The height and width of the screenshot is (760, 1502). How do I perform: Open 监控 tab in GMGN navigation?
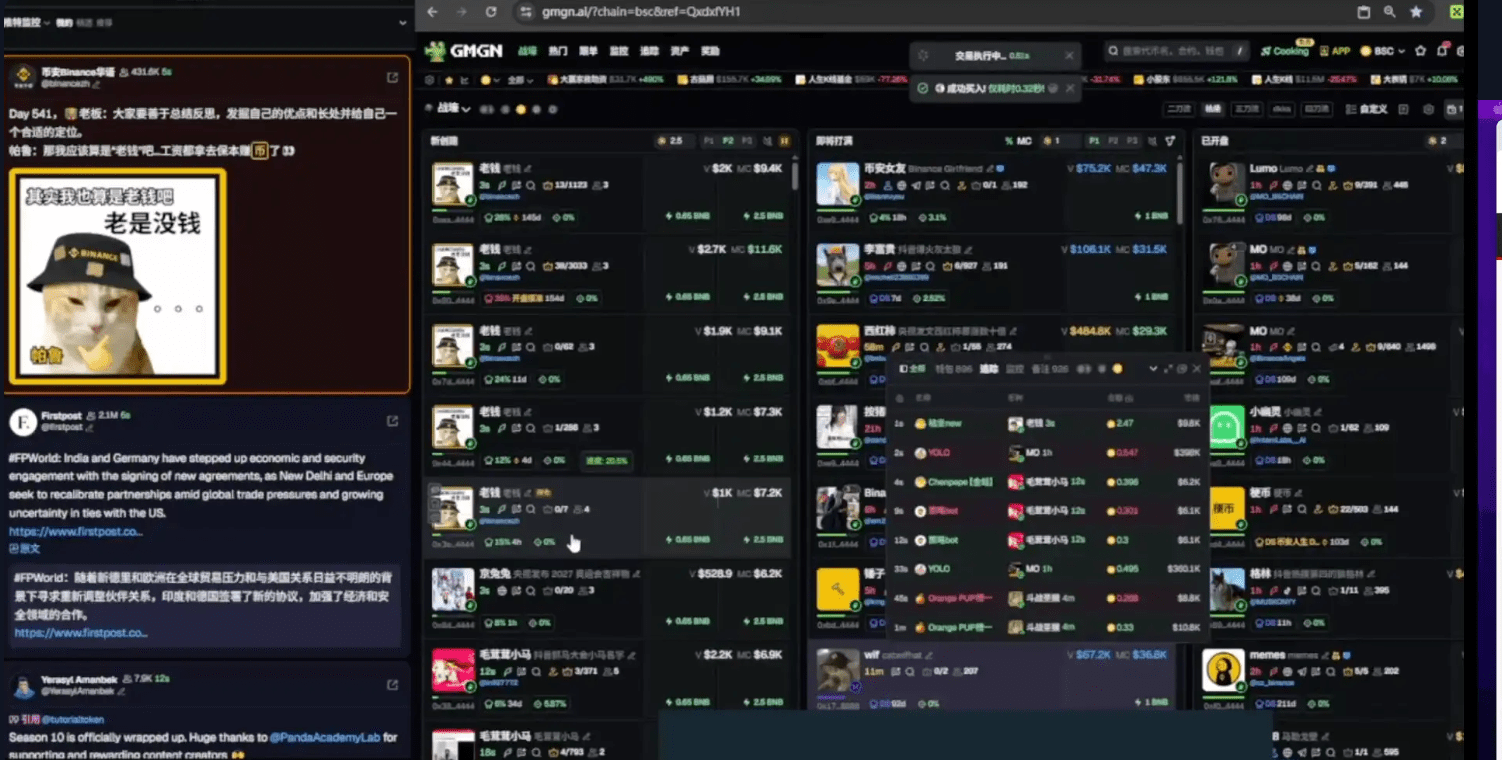pyautogui.click(x=618, y=51)
